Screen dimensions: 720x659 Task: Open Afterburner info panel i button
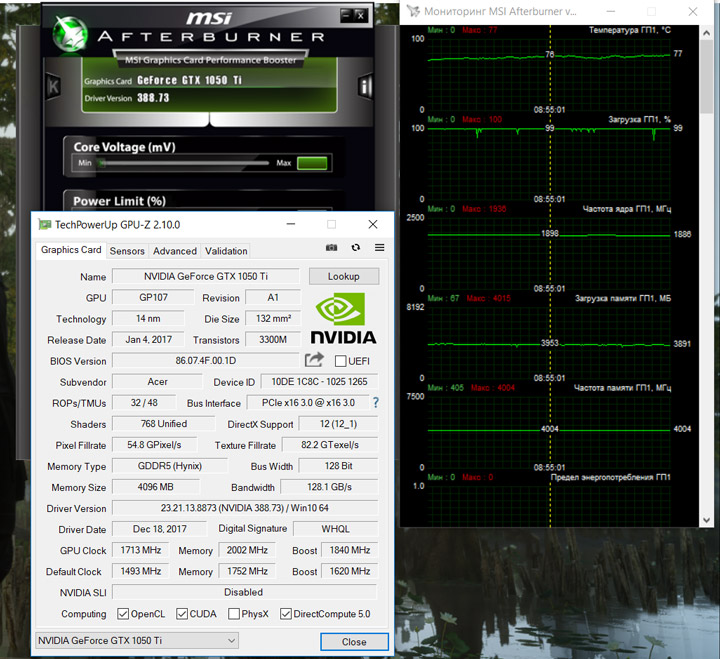[x=366, y=86]
